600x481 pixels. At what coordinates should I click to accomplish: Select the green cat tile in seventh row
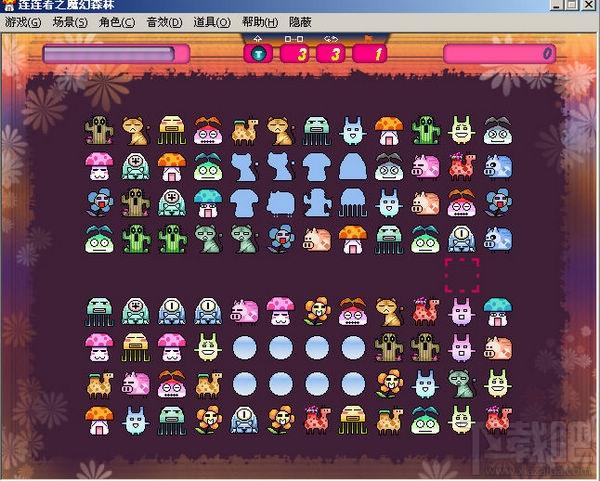[461, 384]
